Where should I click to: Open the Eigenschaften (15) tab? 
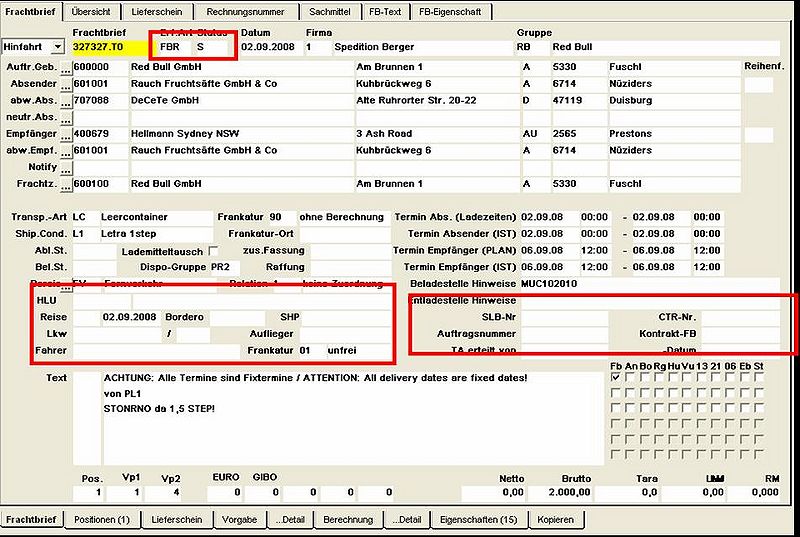coord(479,520)
